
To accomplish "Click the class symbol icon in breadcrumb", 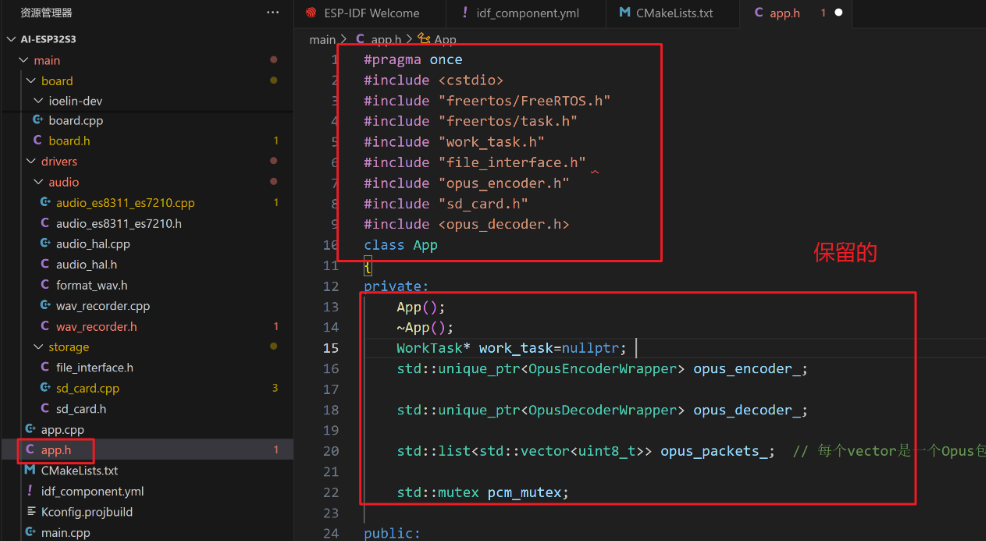I will (424, 39).
